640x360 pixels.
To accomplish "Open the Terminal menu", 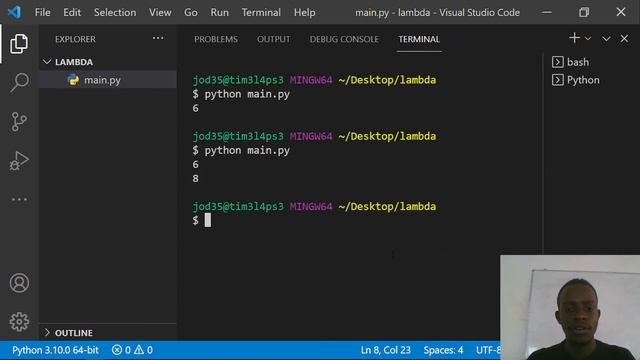I will tap(261, 13).
